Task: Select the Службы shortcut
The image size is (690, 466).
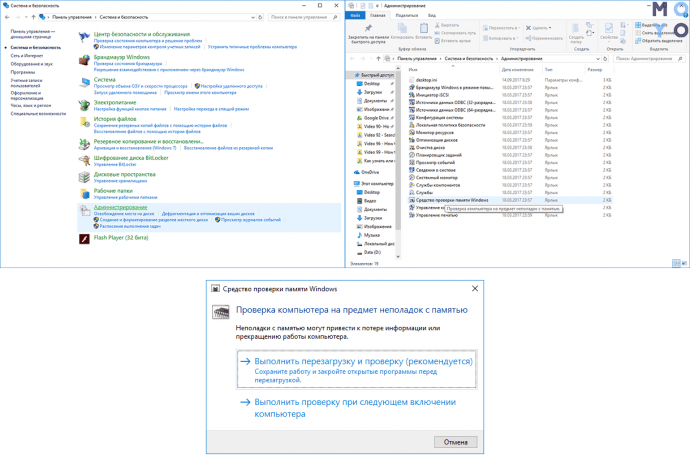Action: pyautogui.click(x=421, y=193)
